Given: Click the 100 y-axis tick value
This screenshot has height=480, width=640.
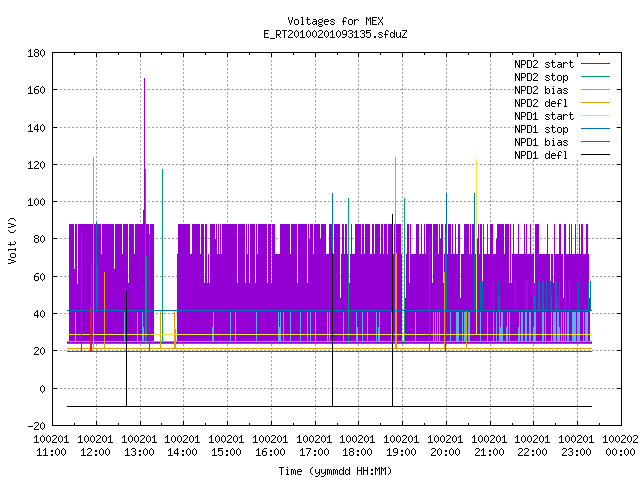Looking at the screenshot, I should tap(36, 202).
